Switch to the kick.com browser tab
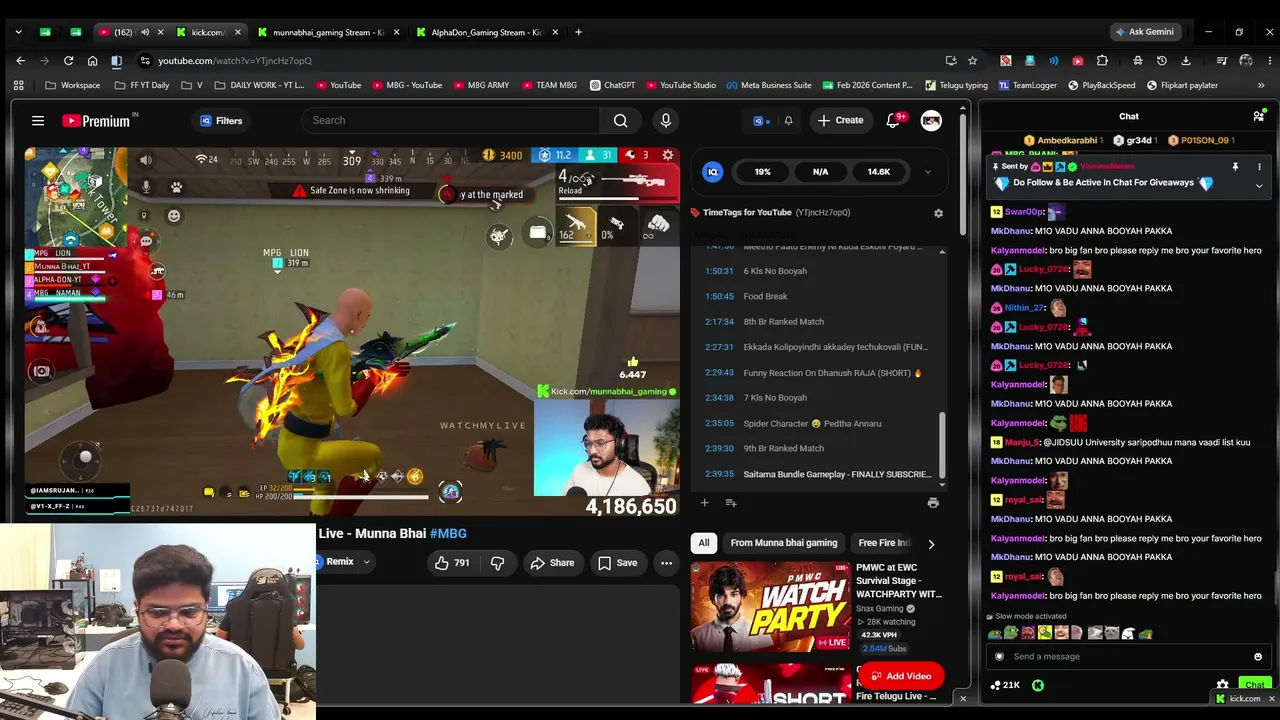The width and height of the screenshot is (1280, 720). (x=208, y=32)
